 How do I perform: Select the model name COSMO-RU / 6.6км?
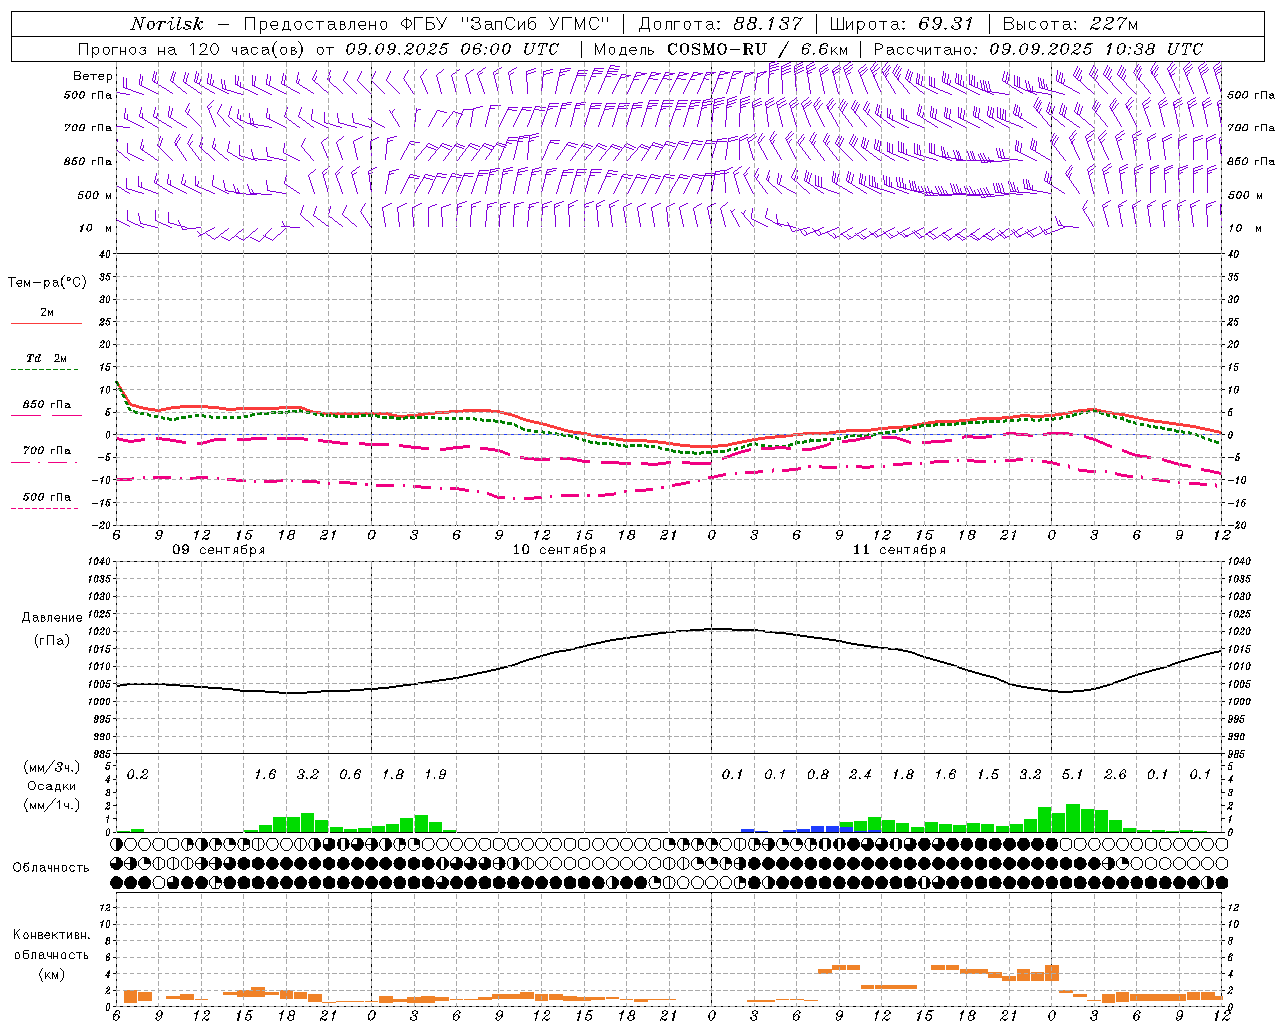coord(758,49)
